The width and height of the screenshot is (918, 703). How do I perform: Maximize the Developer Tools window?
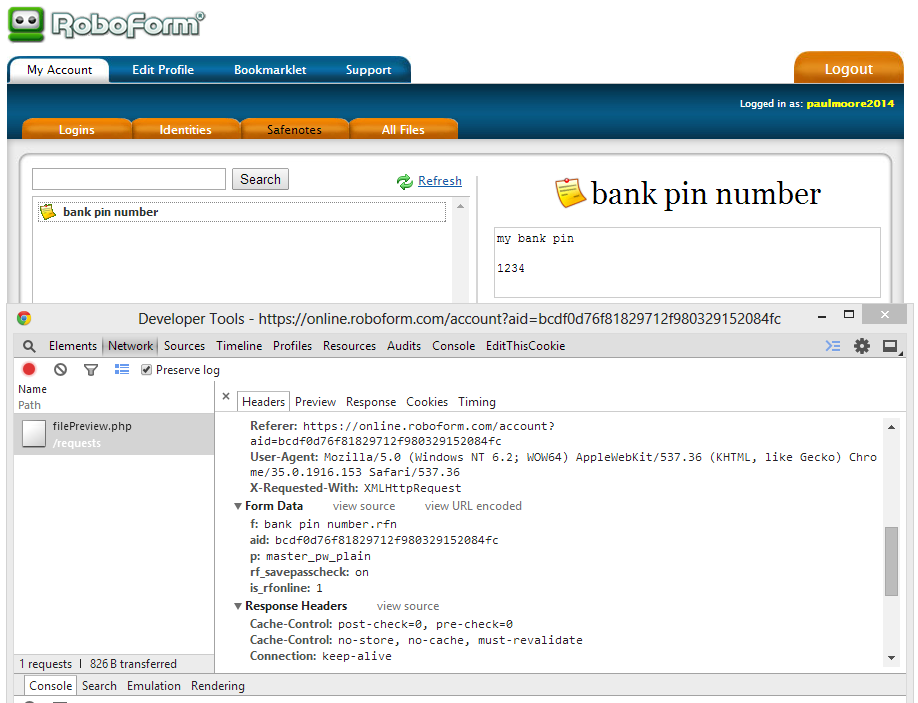(x=849, y=314)
